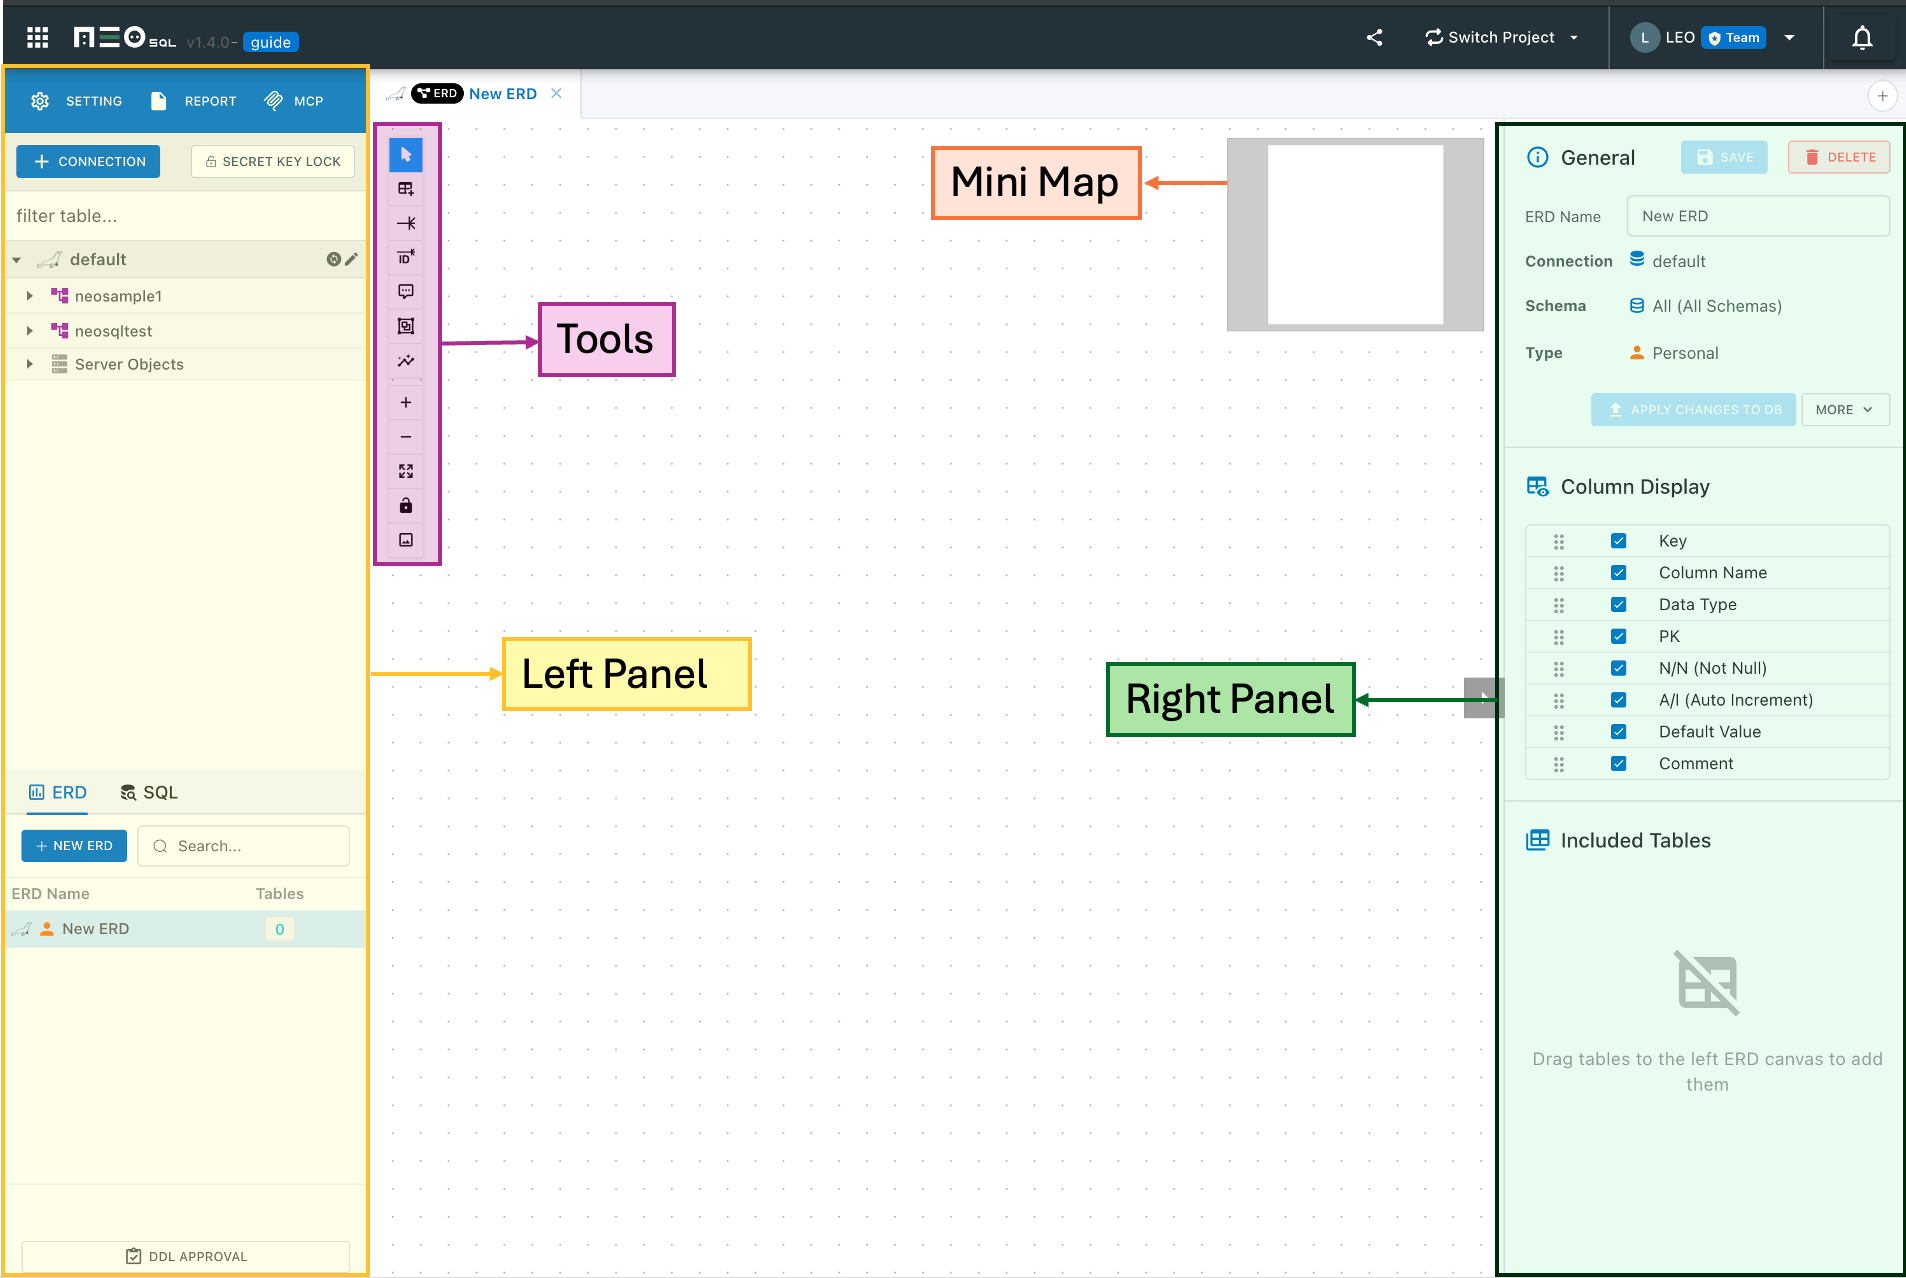Click the NEW ERD button
Screen dimensions: 1906x1278
[74, 846]
